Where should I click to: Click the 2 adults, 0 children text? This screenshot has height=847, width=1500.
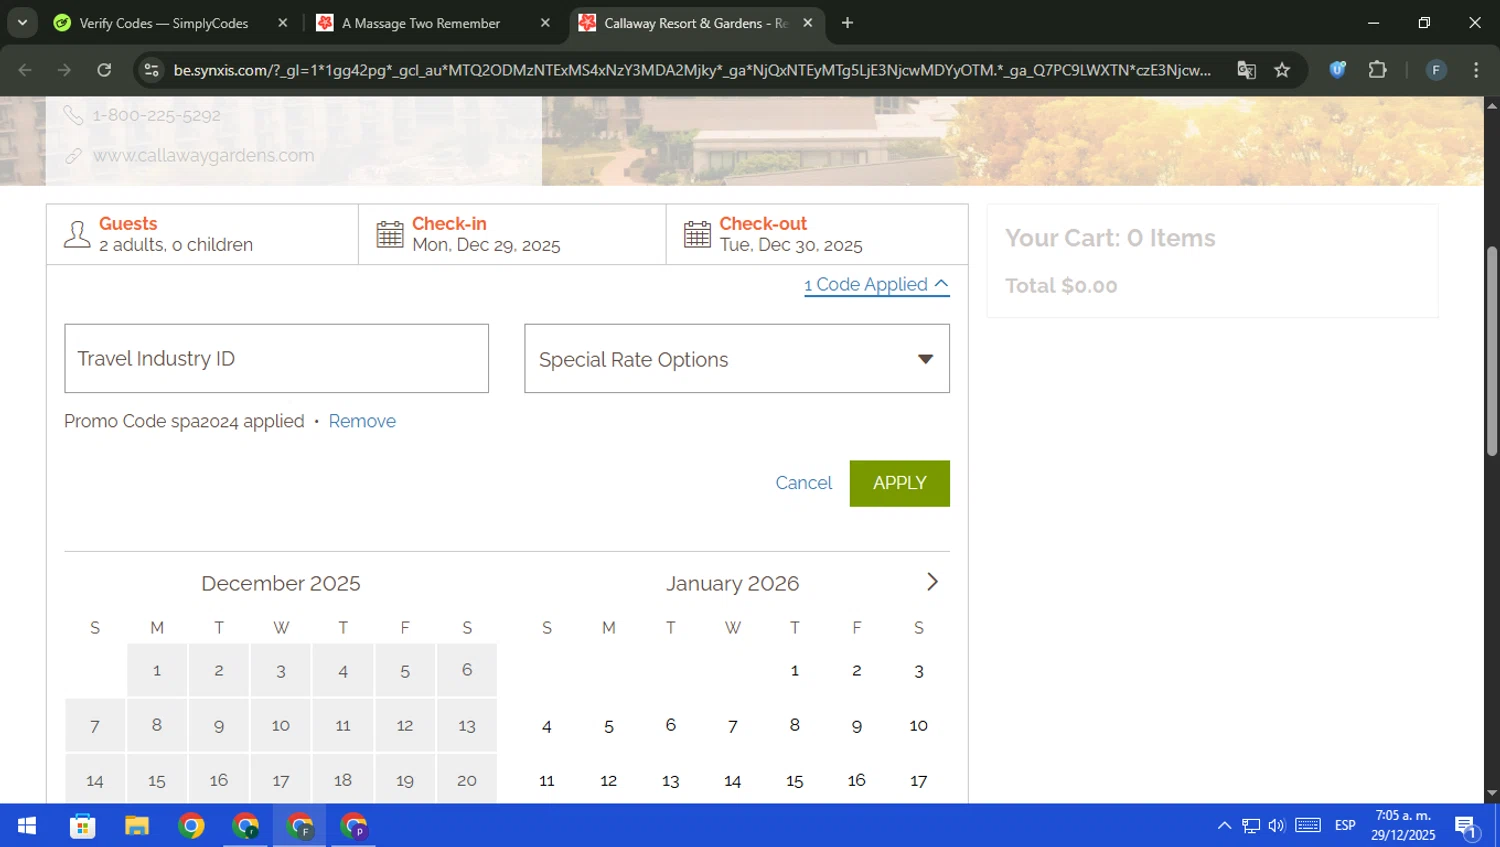(176, 245)
